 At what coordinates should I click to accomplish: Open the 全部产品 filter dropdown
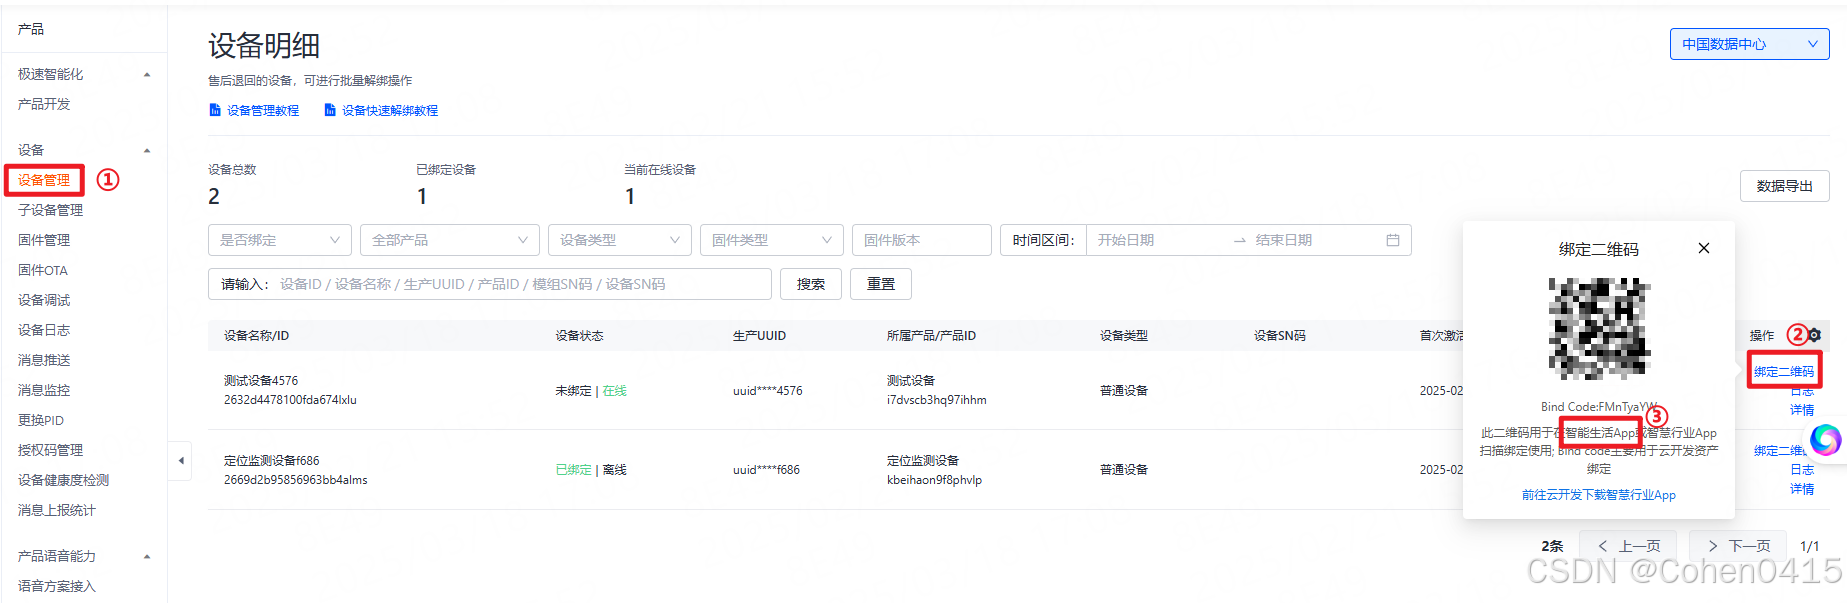tap(450, 240)
